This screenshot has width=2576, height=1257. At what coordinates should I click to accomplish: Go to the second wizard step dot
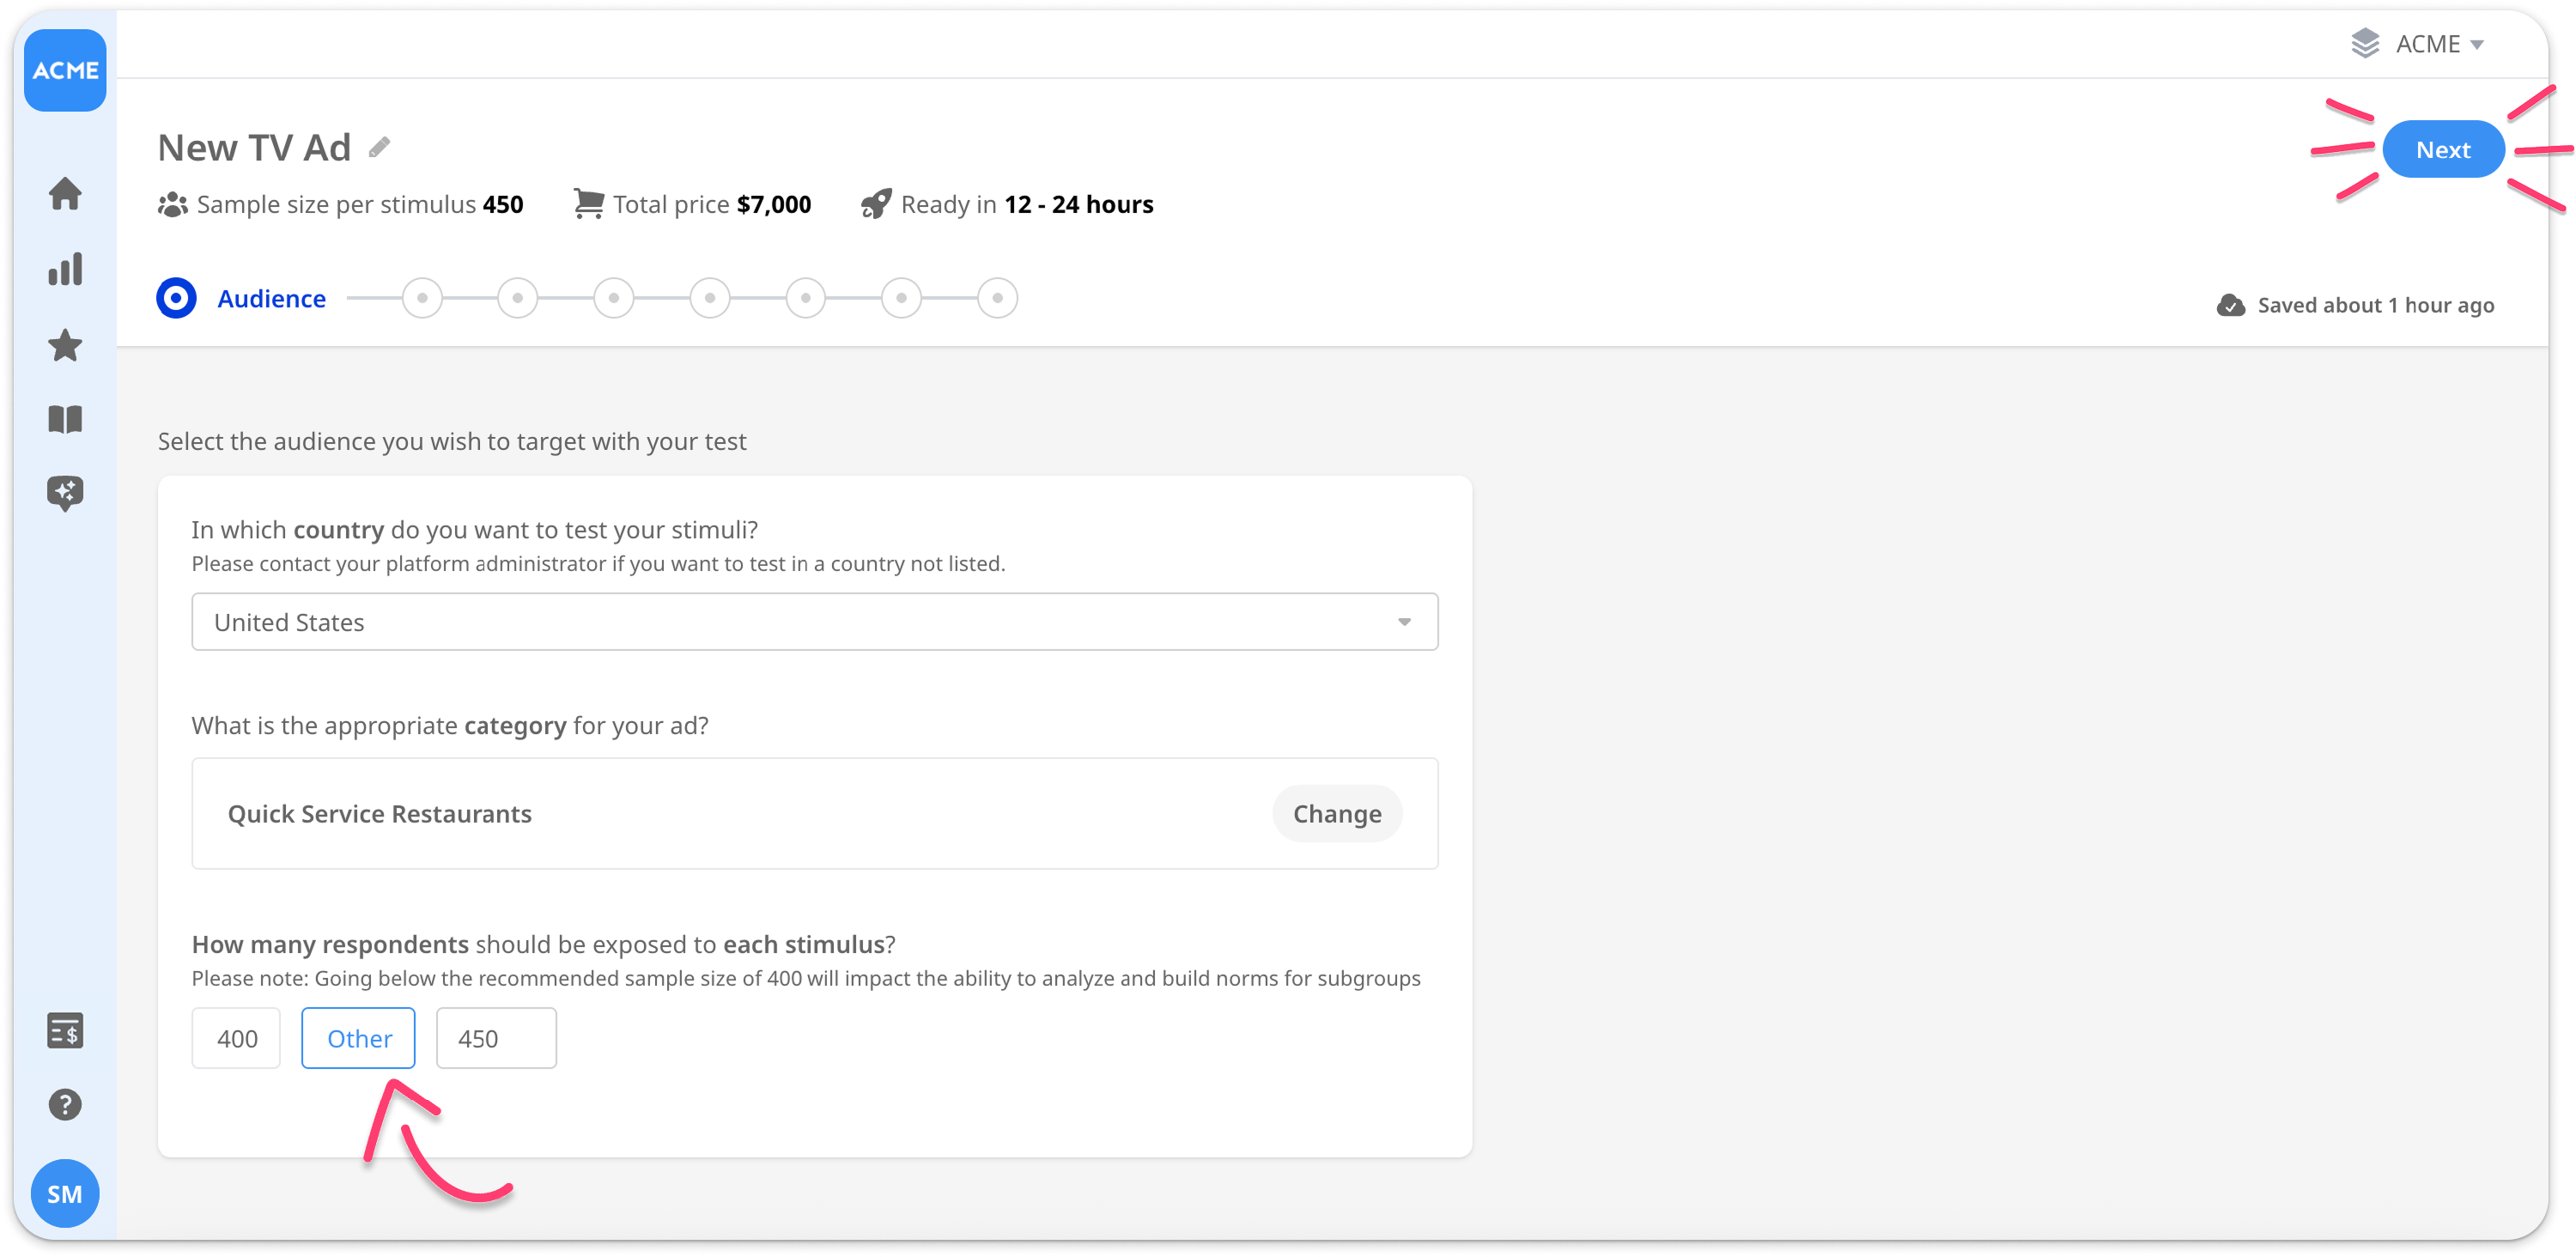(422, 298)
